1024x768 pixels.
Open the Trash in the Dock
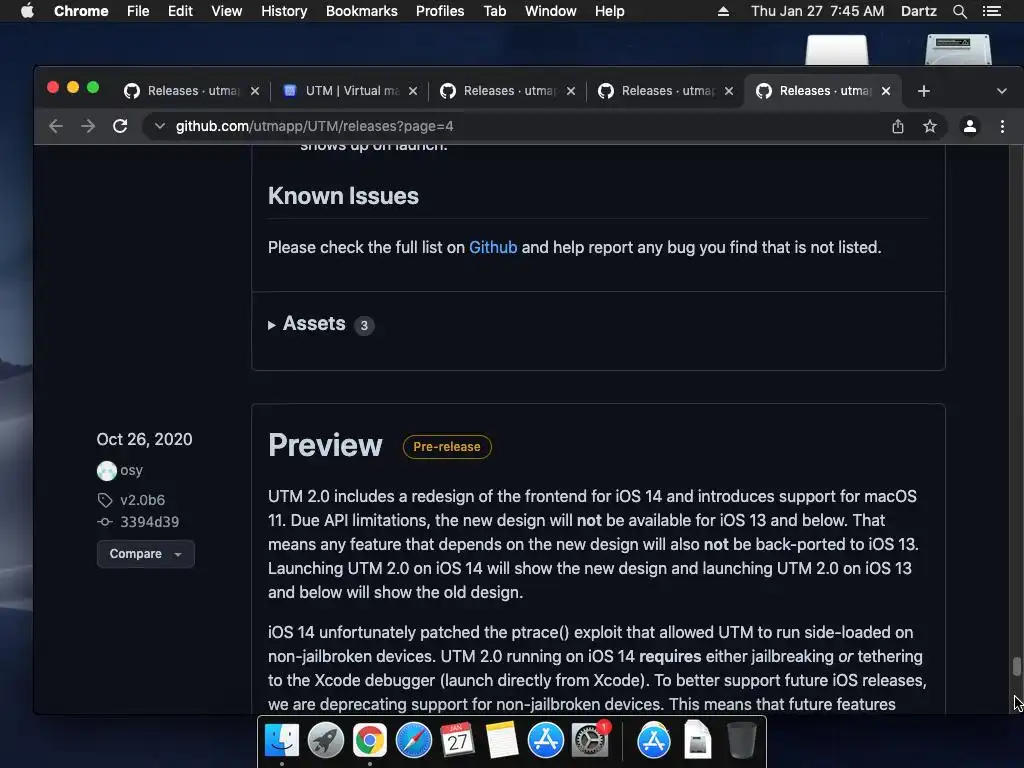coord(741,741)
